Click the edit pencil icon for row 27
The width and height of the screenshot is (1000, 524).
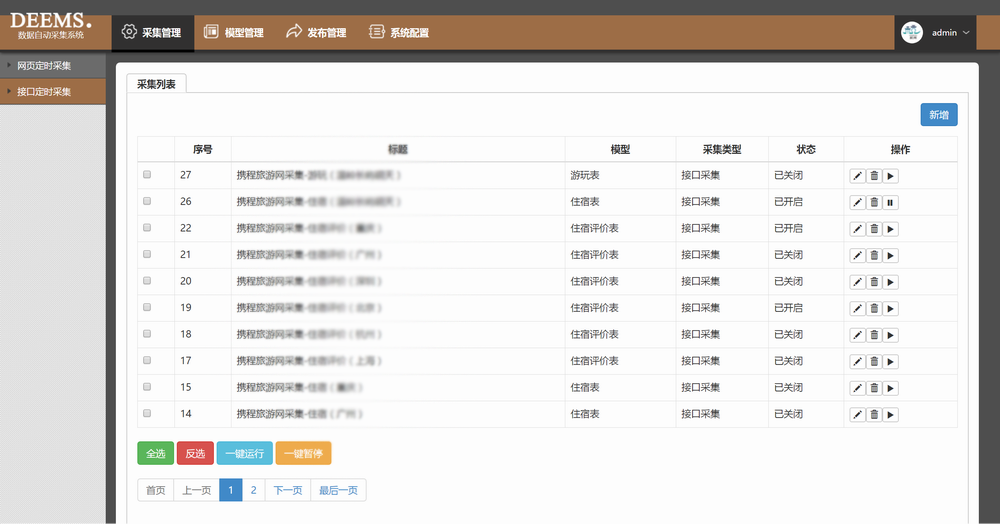click(x=857, y=176)
